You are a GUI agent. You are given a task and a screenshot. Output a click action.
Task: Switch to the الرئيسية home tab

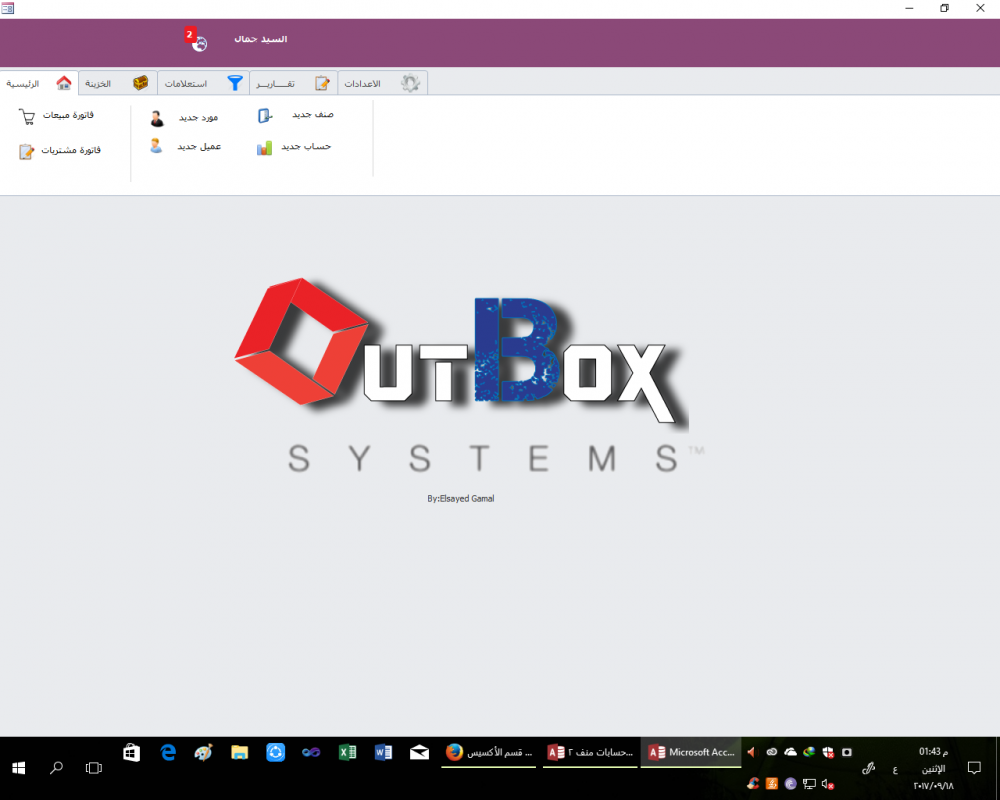point(39,83)
